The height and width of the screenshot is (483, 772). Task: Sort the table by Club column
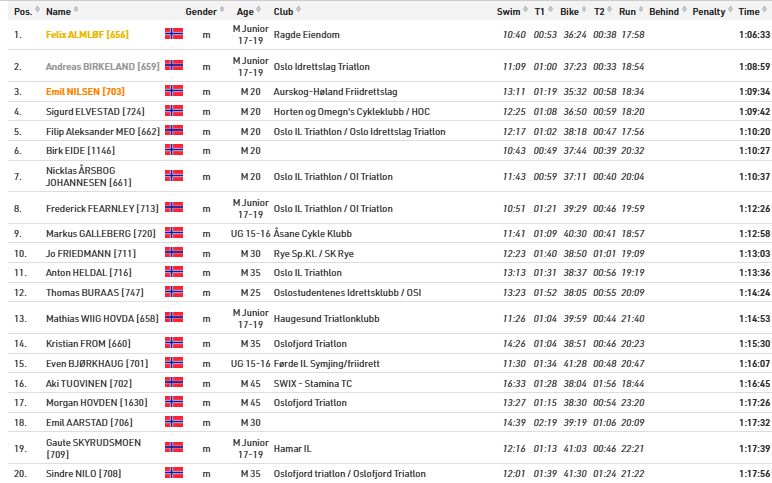coord(283,11)
